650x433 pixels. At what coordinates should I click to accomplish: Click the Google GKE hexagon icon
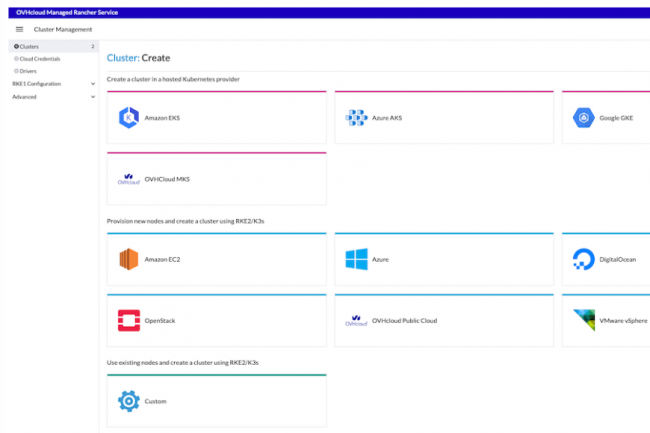point(584,118)
